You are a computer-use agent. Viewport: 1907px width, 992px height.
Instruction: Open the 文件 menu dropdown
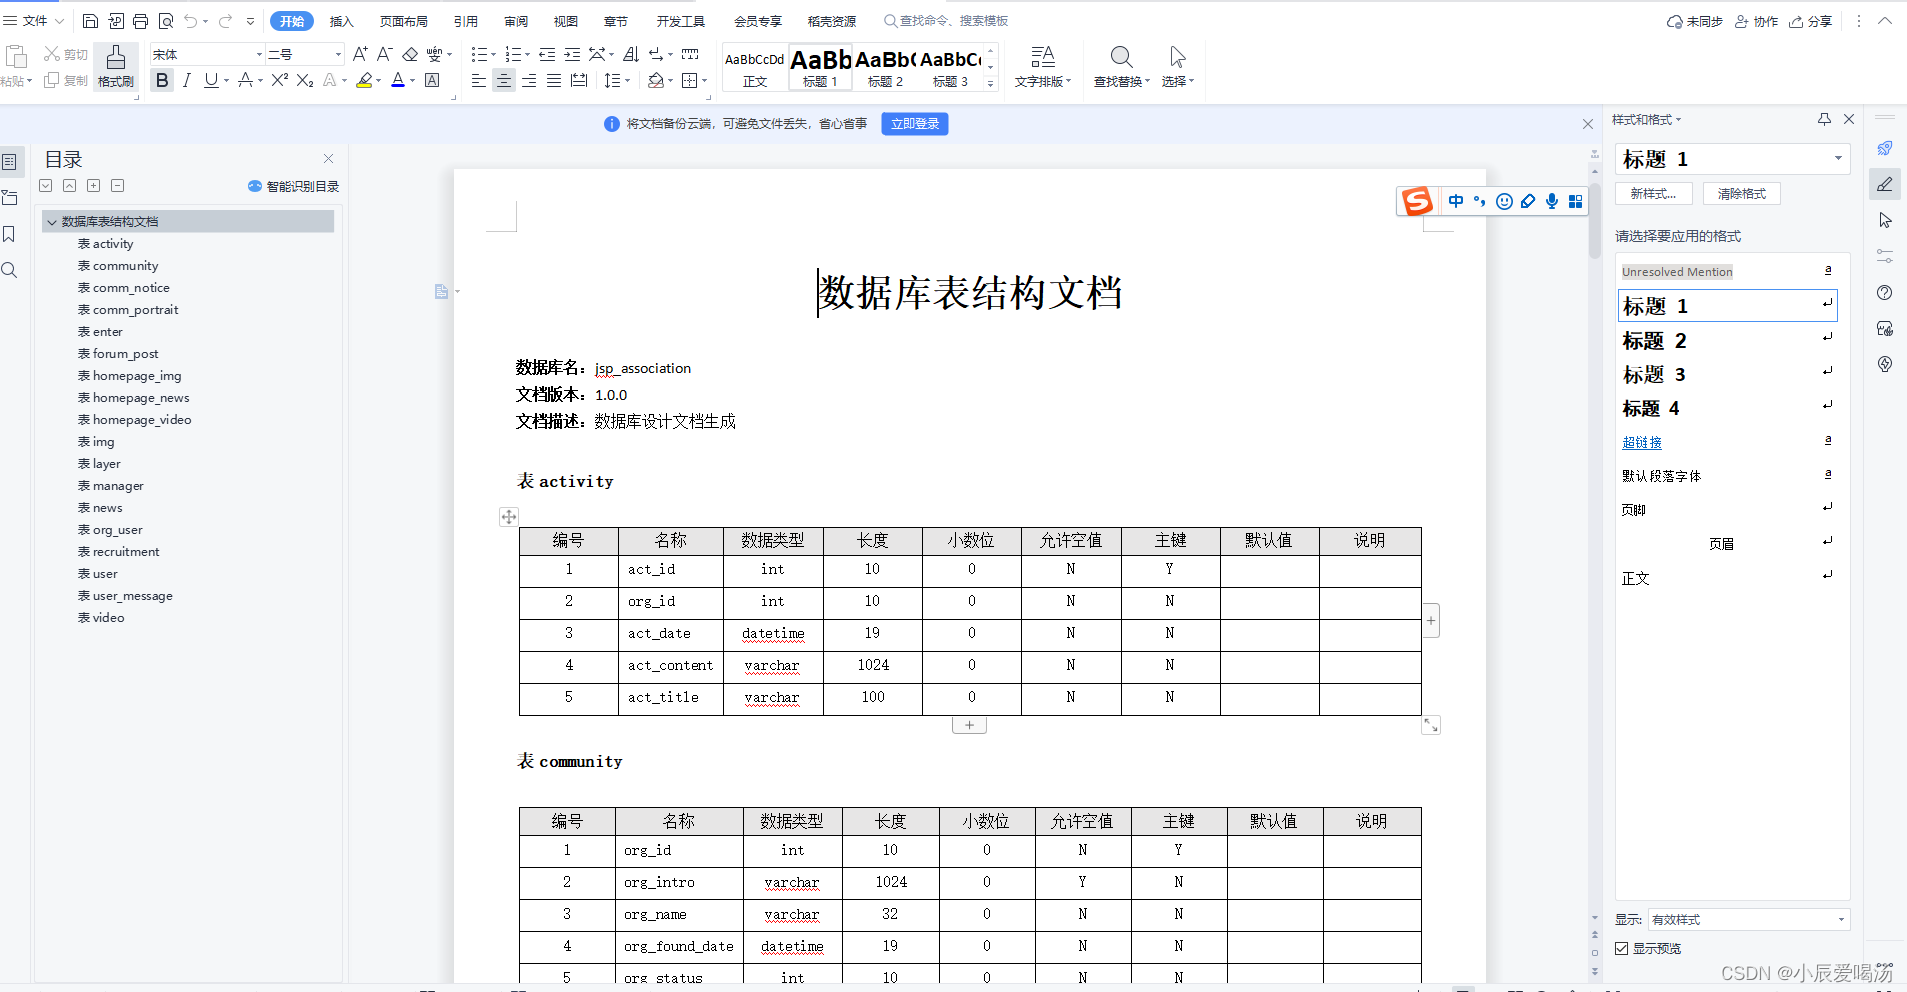click(x=34, y=21)
